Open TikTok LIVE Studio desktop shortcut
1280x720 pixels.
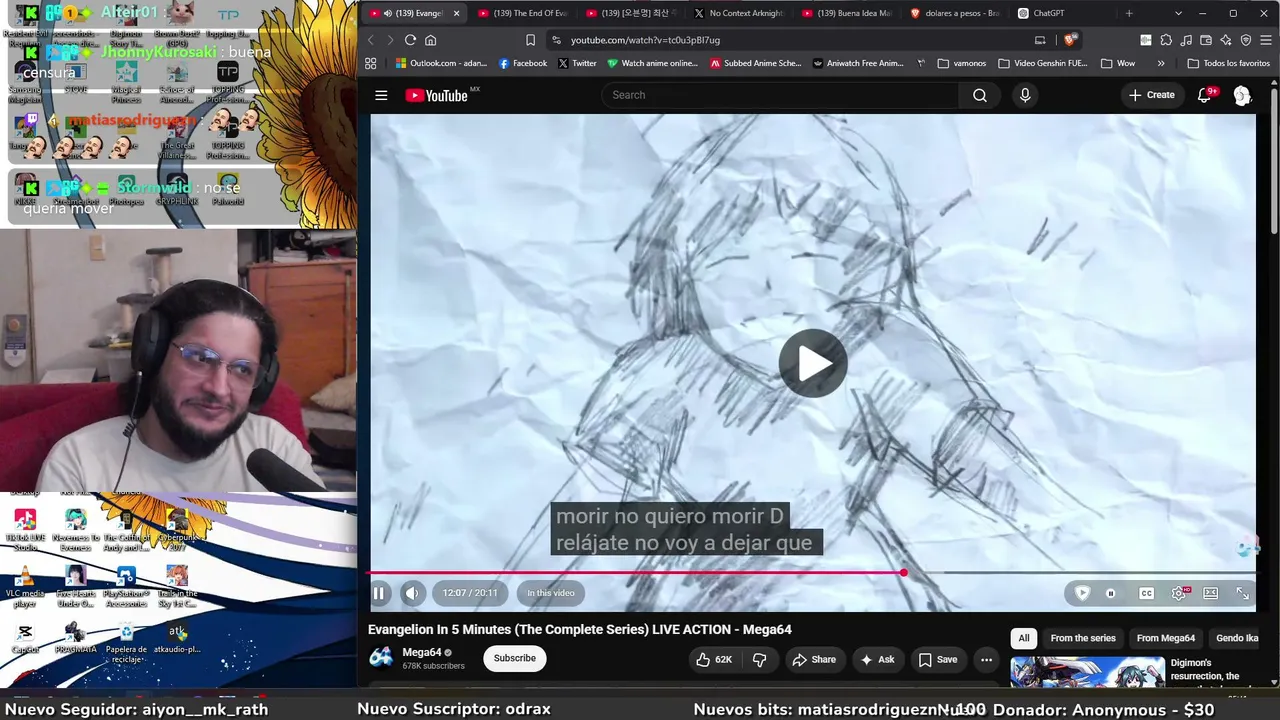[x=25, y=530]
